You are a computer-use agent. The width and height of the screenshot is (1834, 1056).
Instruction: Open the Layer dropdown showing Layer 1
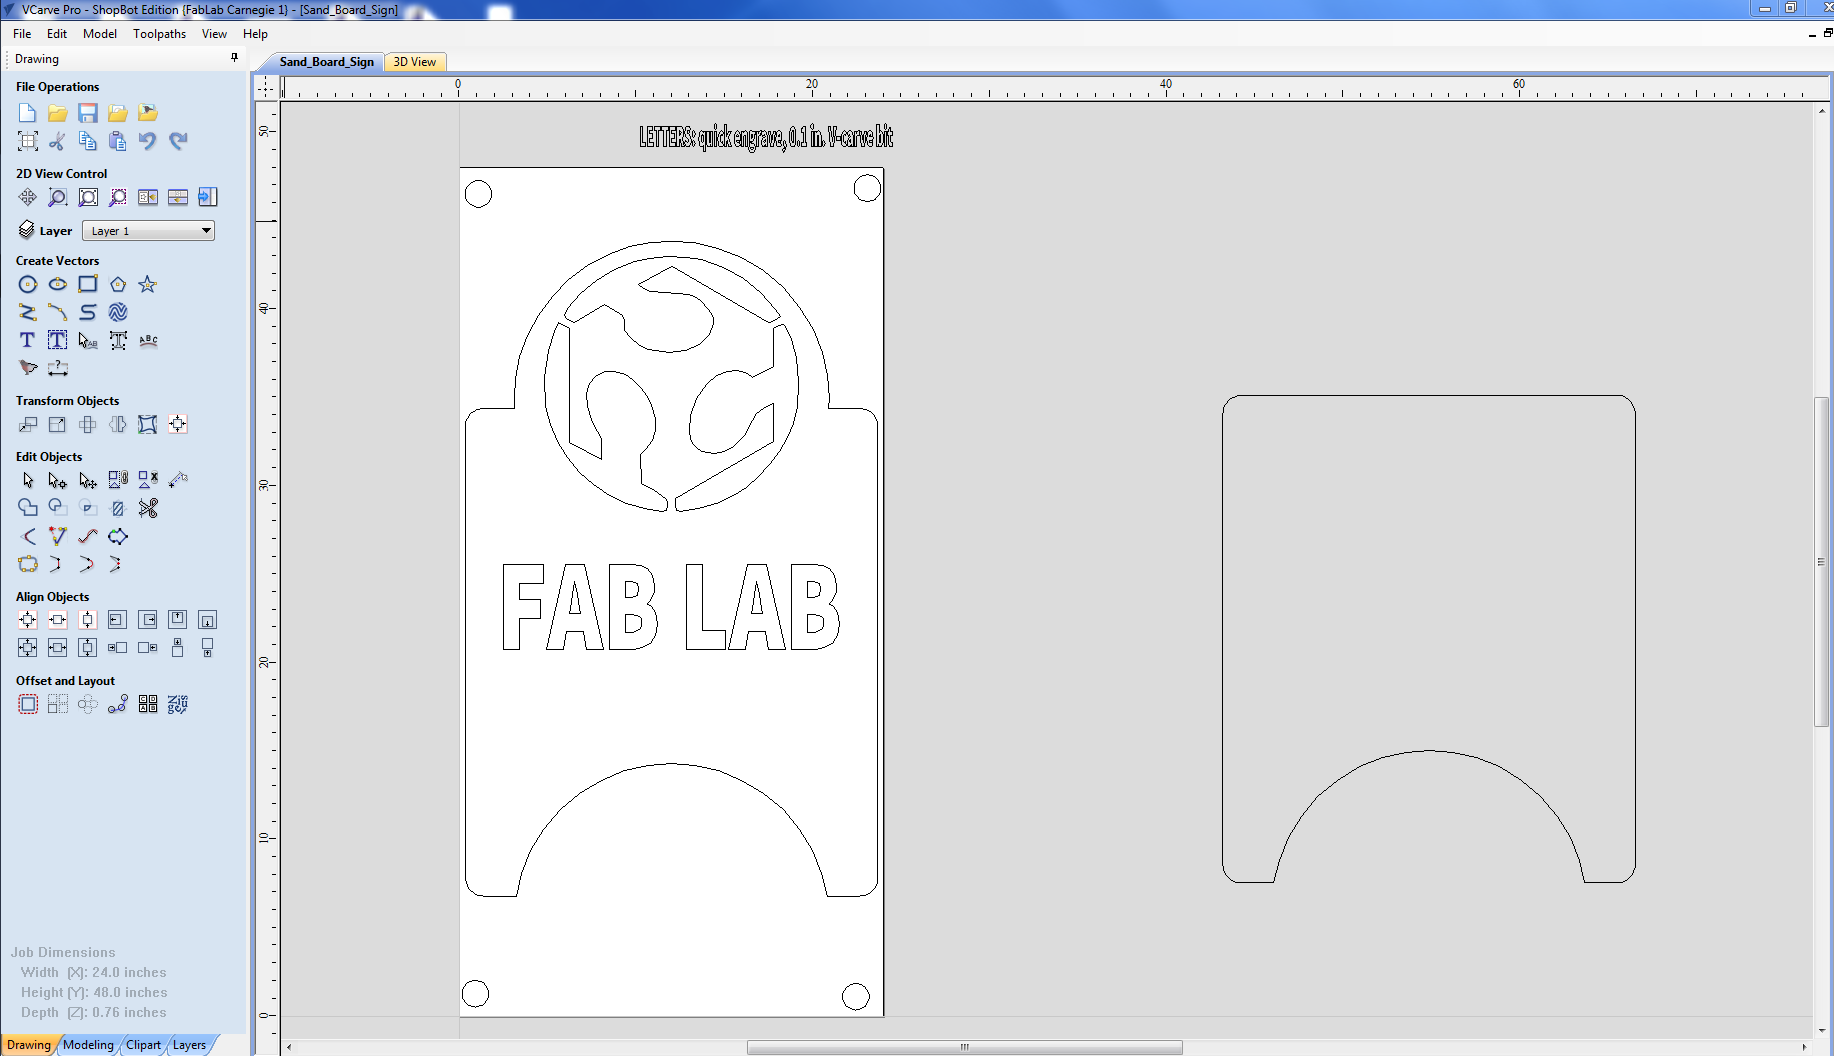click(148, 231)
